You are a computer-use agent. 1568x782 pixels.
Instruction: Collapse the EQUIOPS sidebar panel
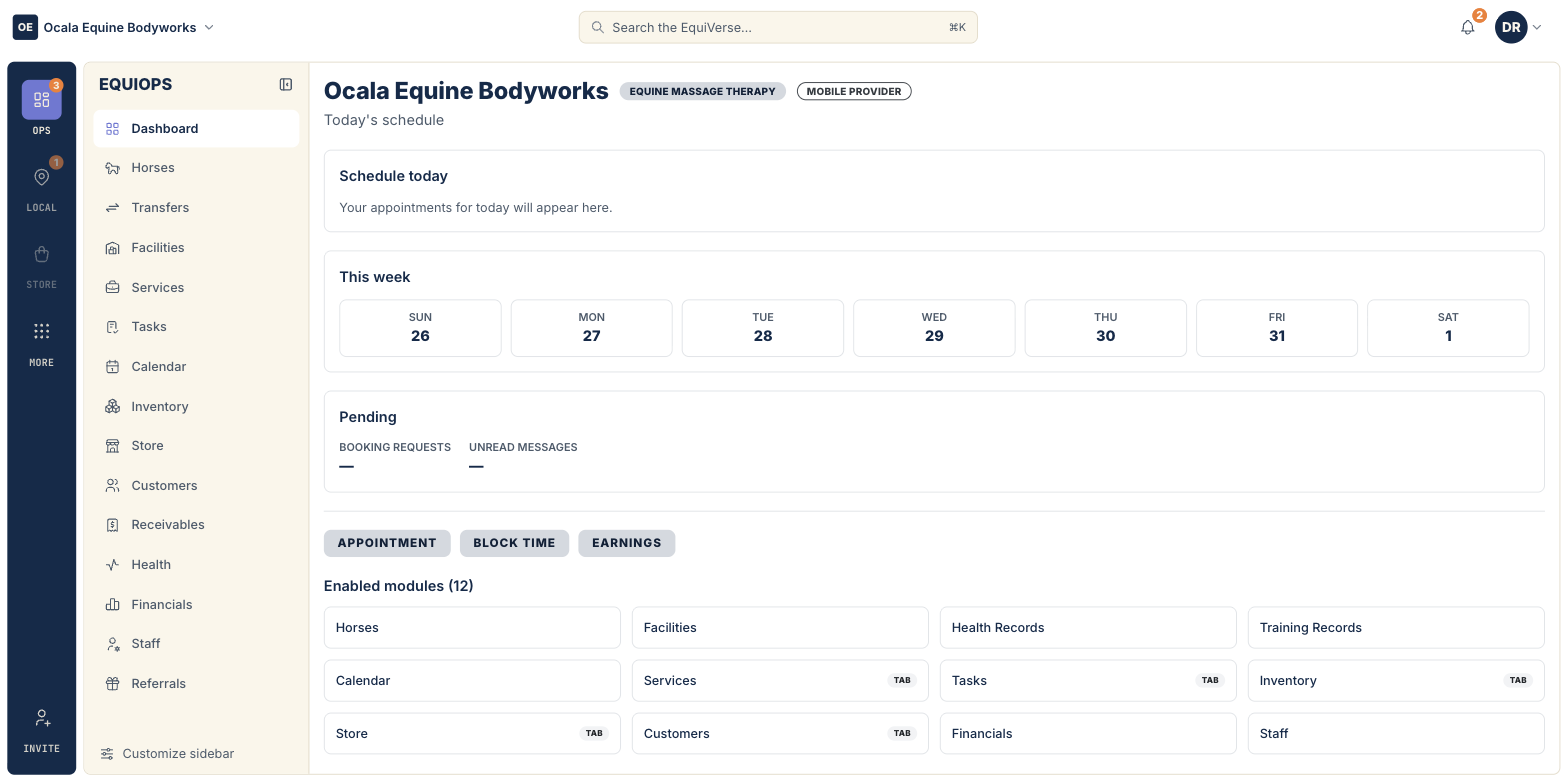point(286,85)
